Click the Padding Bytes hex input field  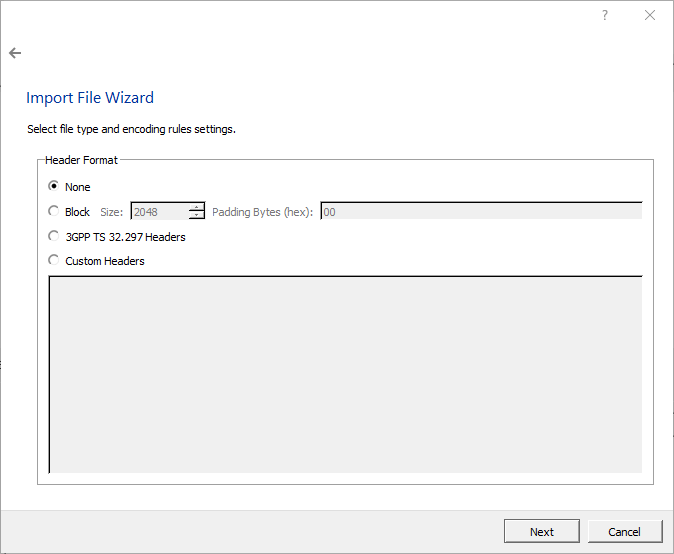point(480,212)
